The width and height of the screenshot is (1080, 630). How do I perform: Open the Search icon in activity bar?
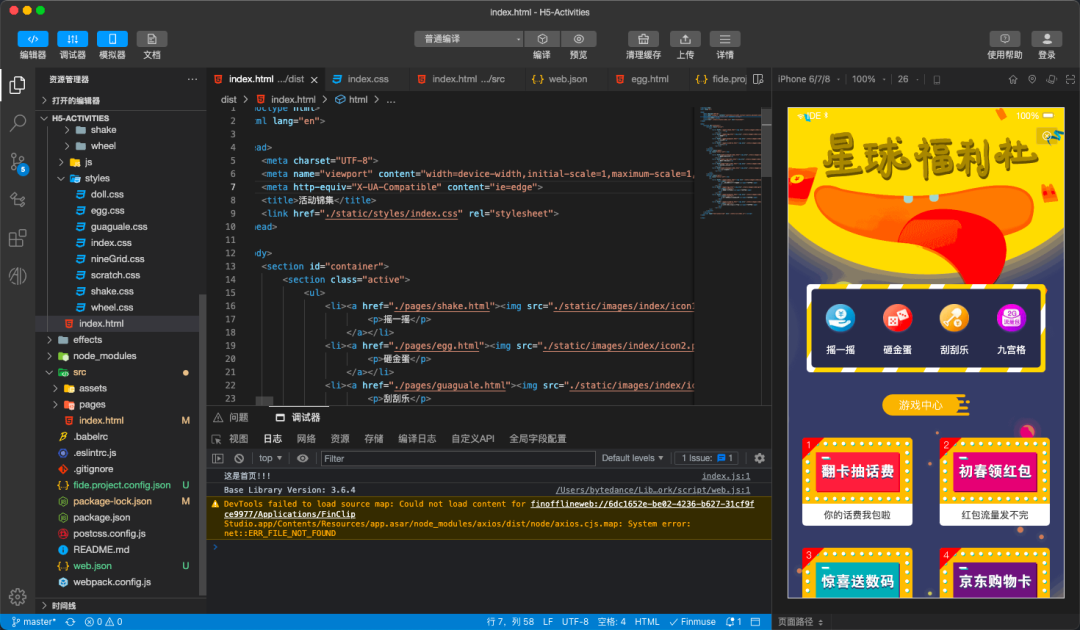[18, 123]
